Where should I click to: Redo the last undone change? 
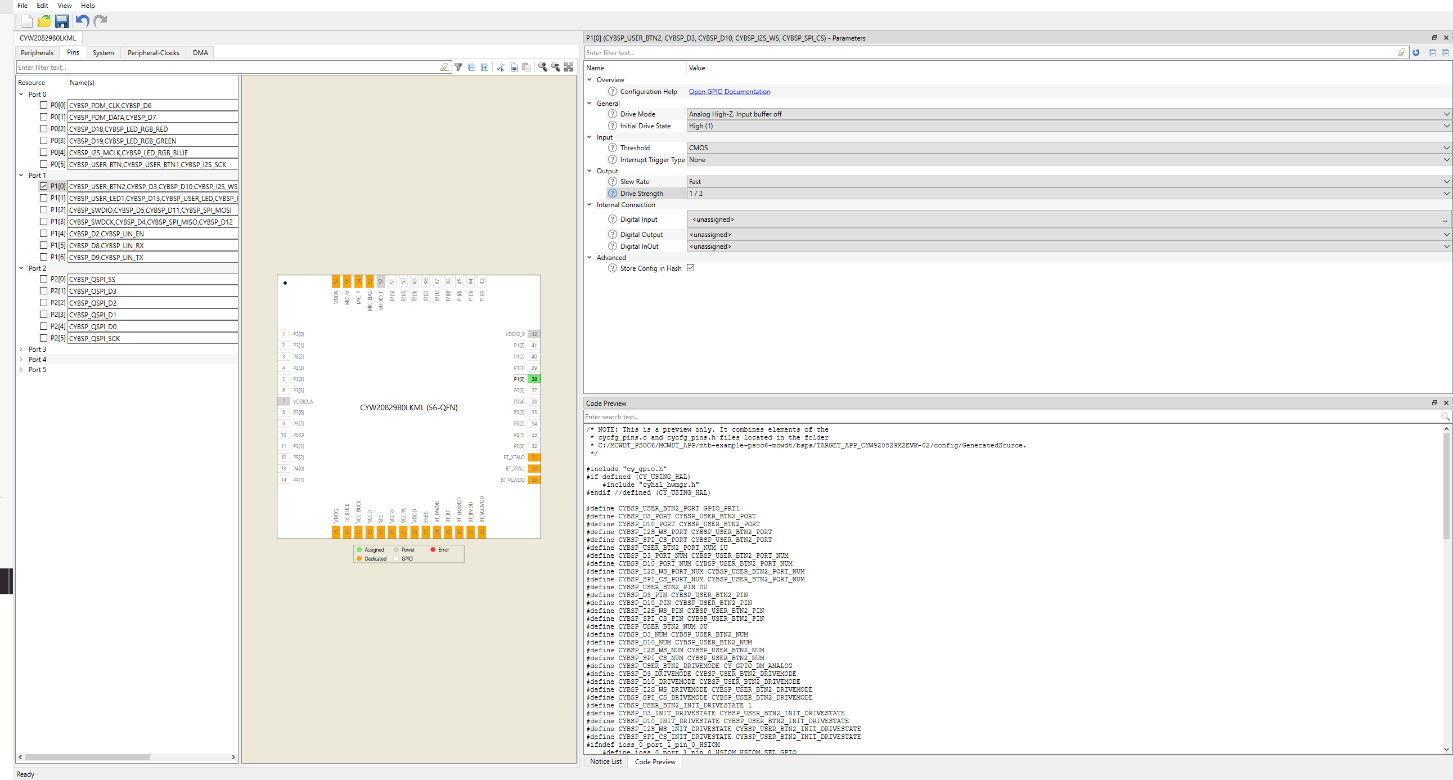(x=100, y=20)
